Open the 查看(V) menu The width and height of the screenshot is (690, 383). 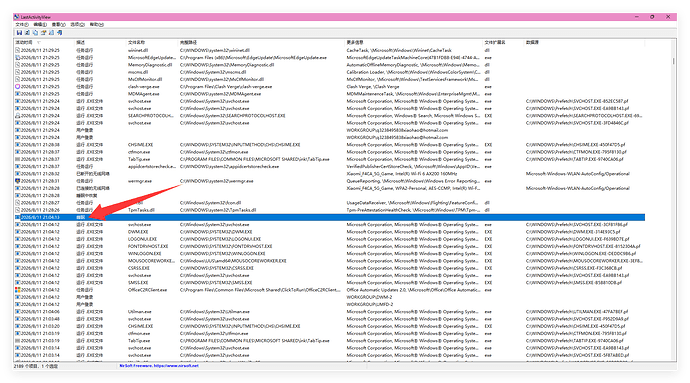(59, 25)
